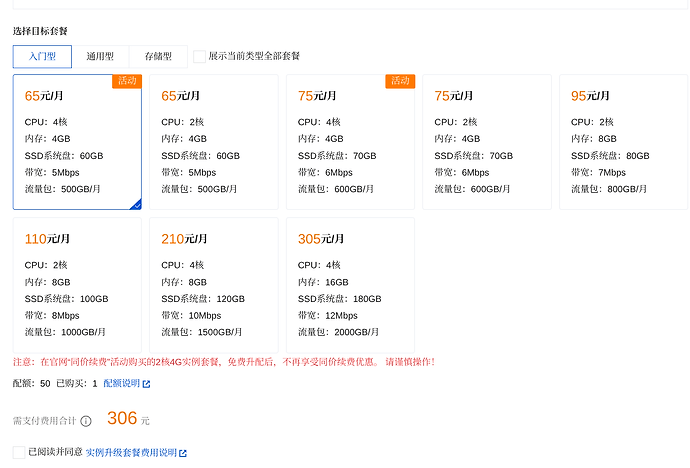Image resolution: width=690 pixels, height=468 pixels.
Task: Switch to the 通用型 tab
Action: click(x=100, y=56)
